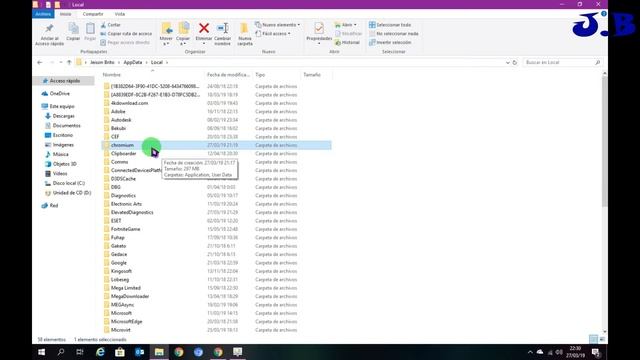
Task: Open Objetos 3D in the sidebar
Action: (64, 164)
